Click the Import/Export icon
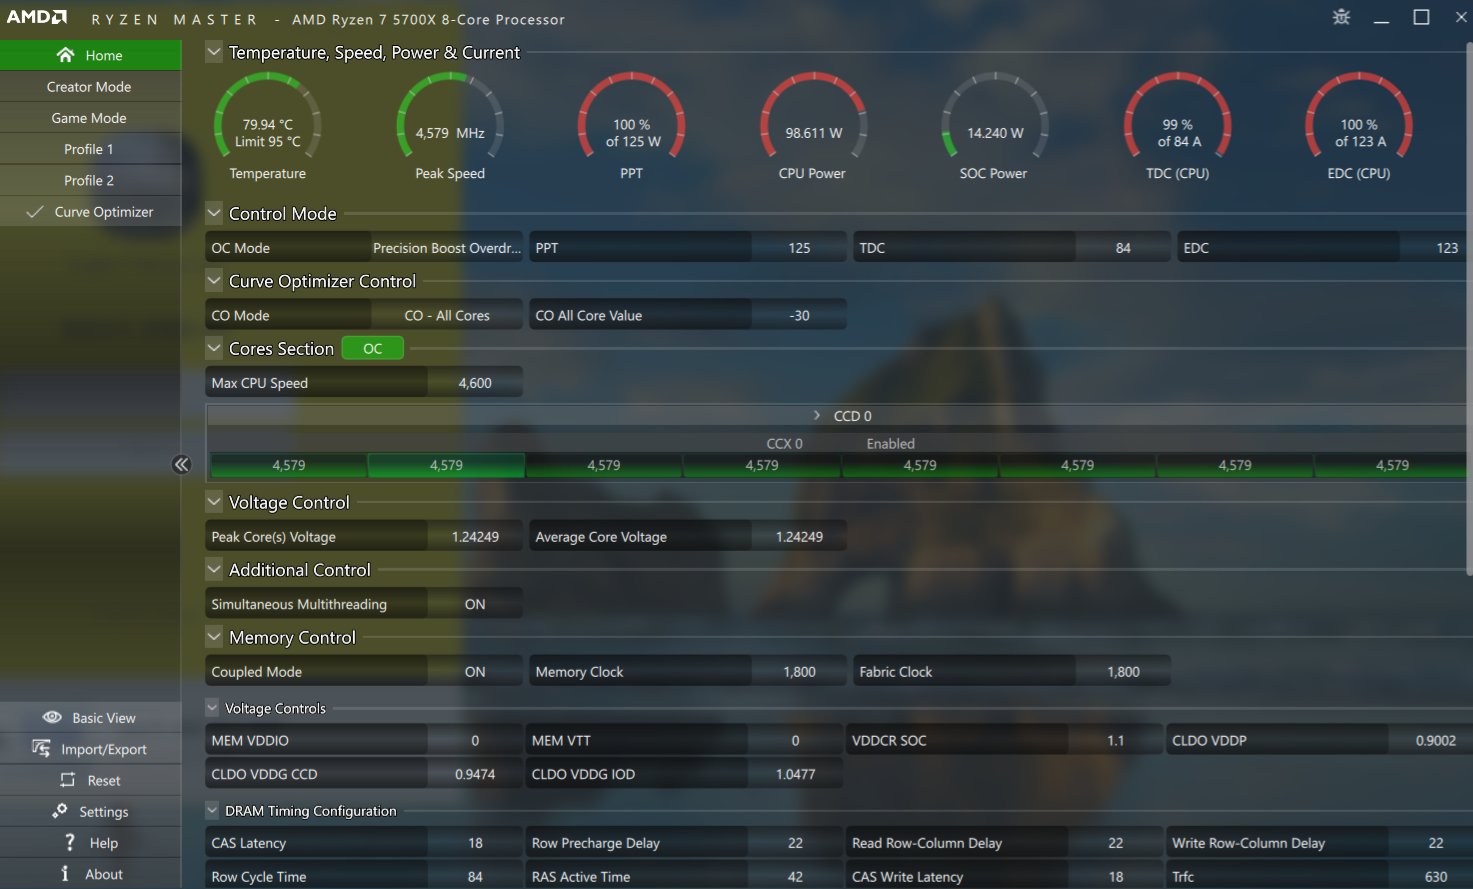The height and width of the screenshot is (889, 1473). pos(41,748)
